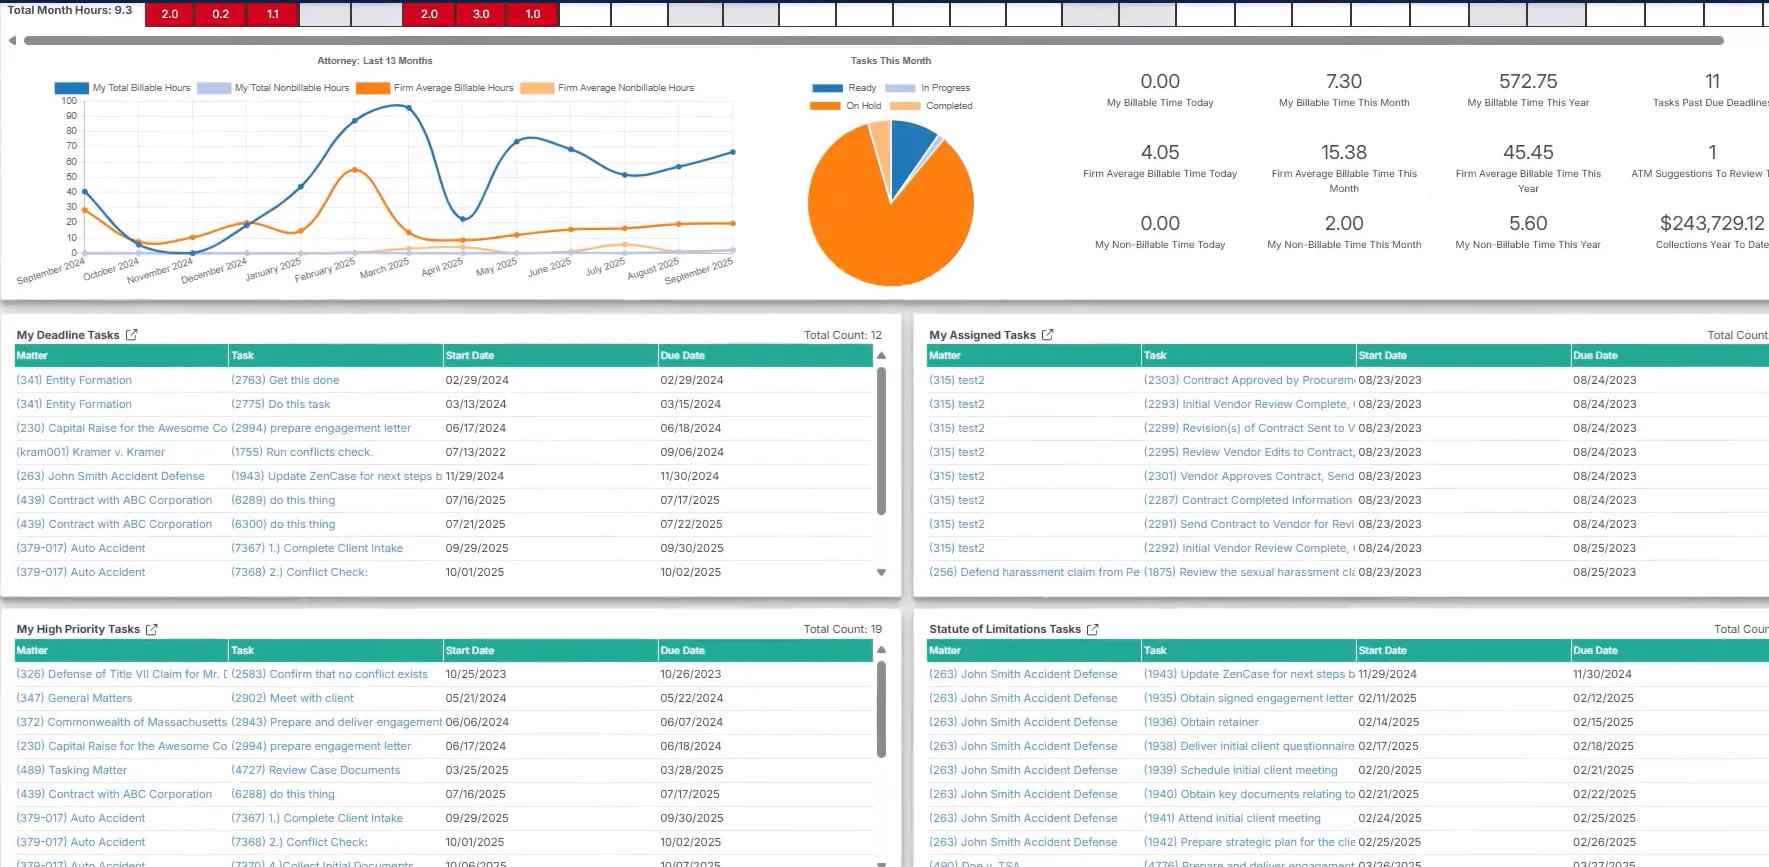Select the 0.2 hours calendar day cell

pos(221,14)
